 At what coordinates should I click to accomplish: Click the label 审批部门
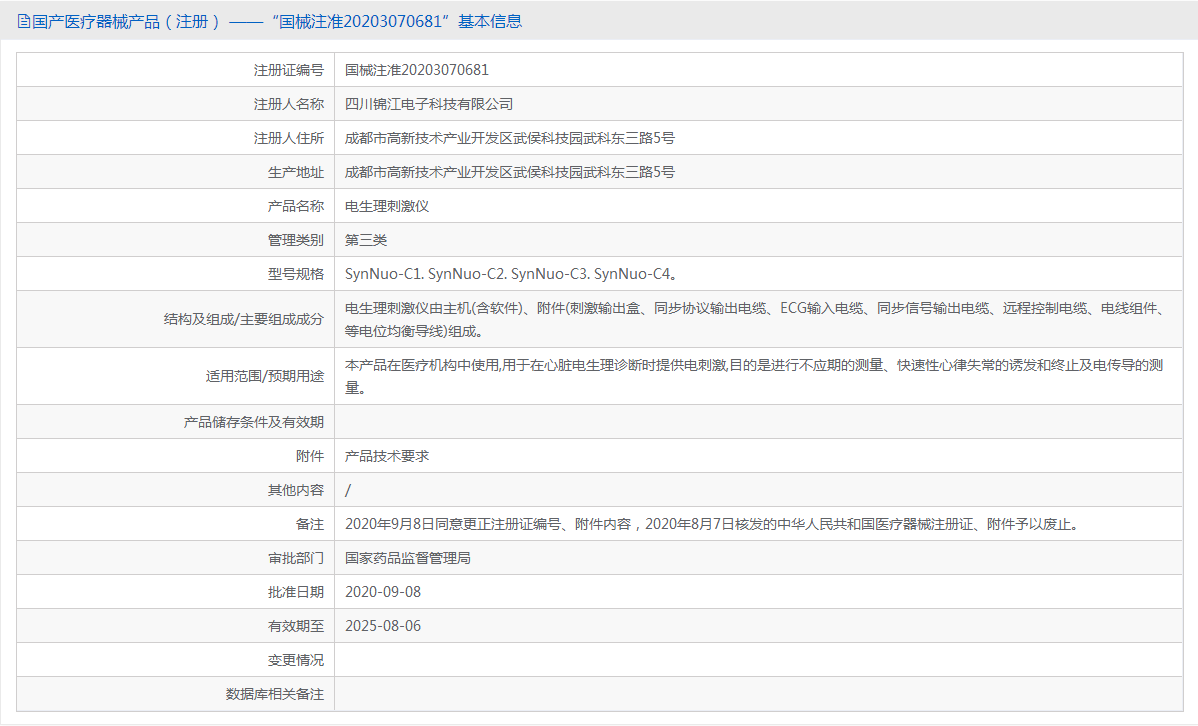tap(296, 558)
